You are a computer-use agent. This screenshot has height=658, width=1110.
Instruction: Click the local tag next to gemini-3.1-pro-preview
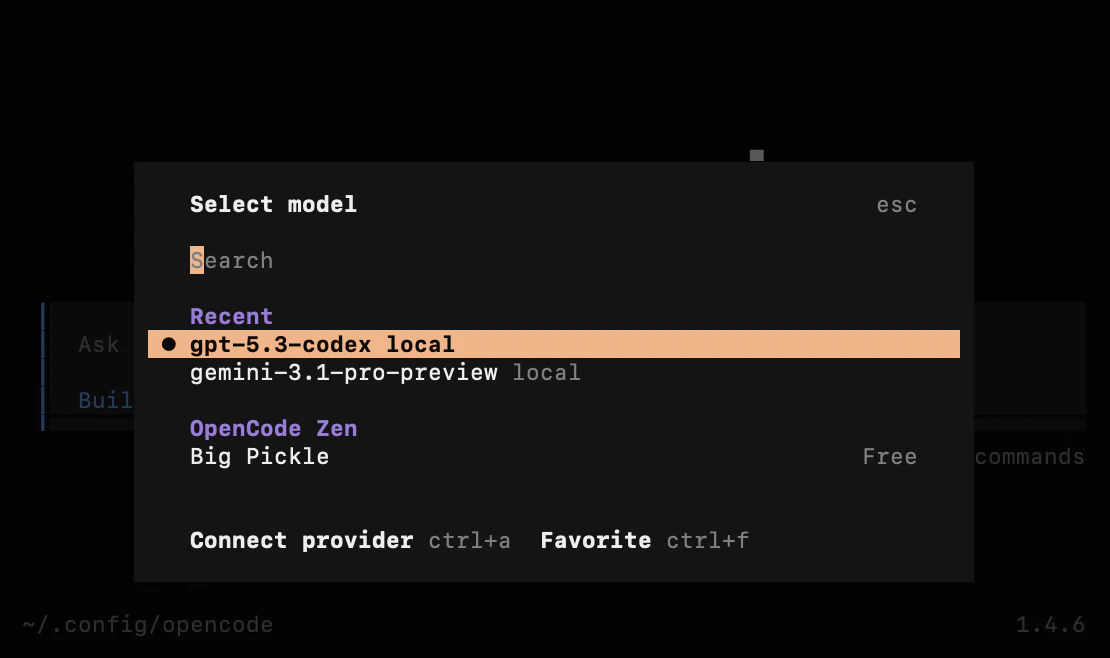coord(547,372)
